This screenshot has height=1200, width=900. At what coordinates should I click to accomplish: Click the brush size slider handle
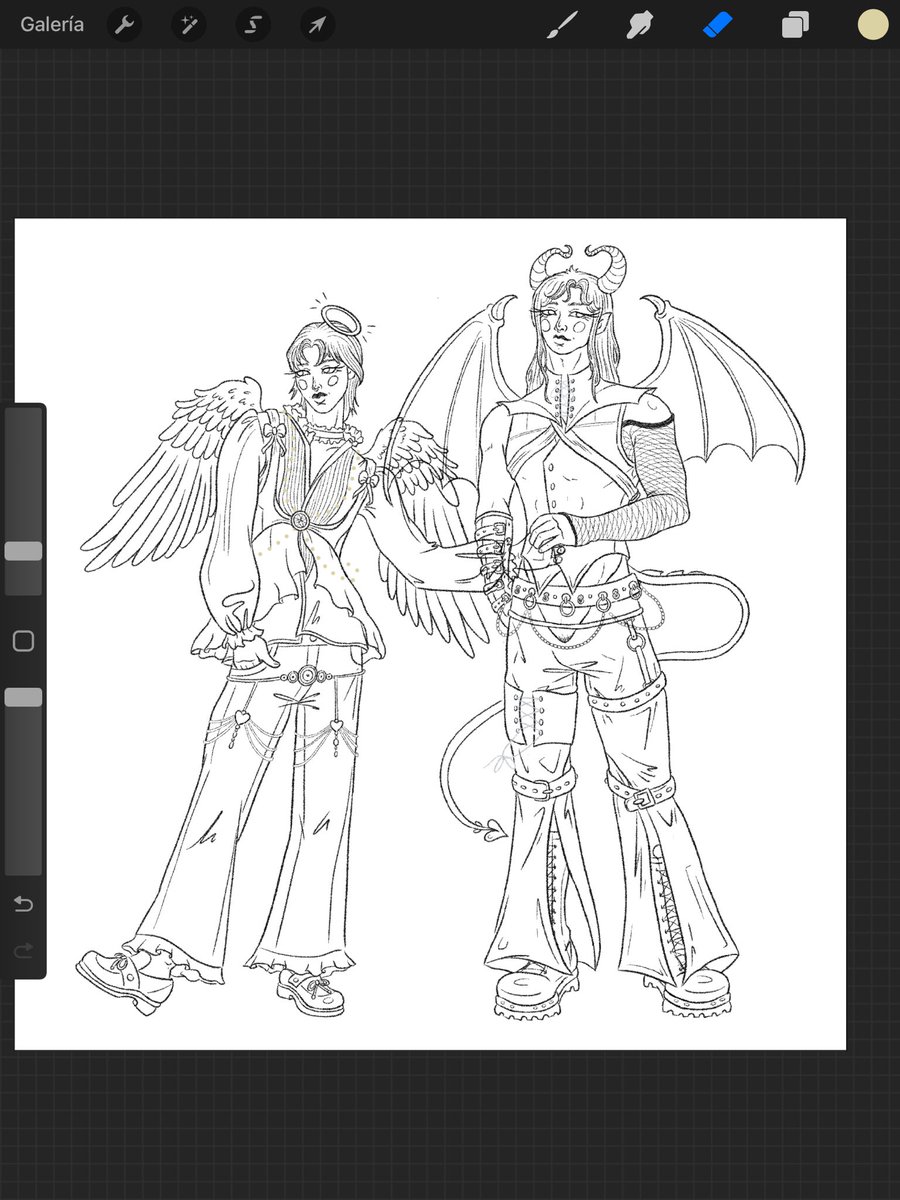[23, 551]
